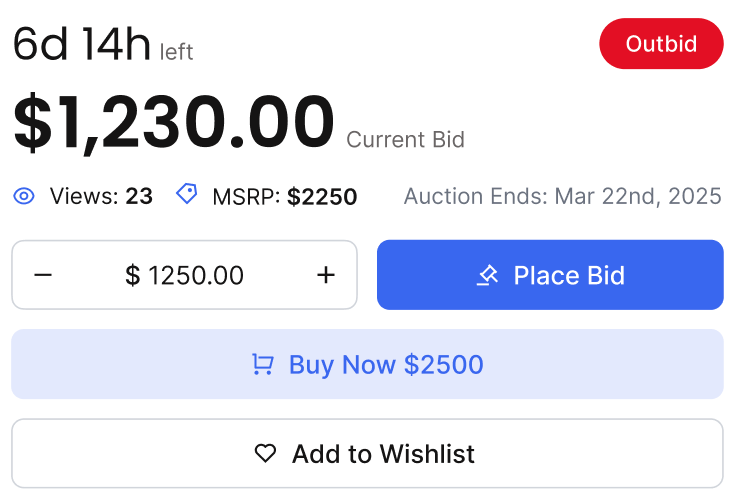Image resolution: width=736 pixels, height=504 pixels.
Task: Decrease the bid with the minus button
Action: [43, 275]
